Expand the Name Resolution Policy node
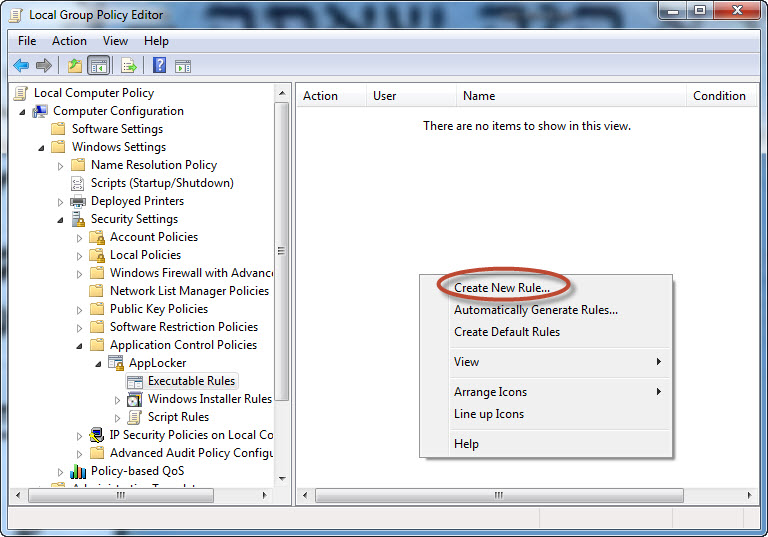The width and height of the screenshot is (768, 537). coord(60,166)
